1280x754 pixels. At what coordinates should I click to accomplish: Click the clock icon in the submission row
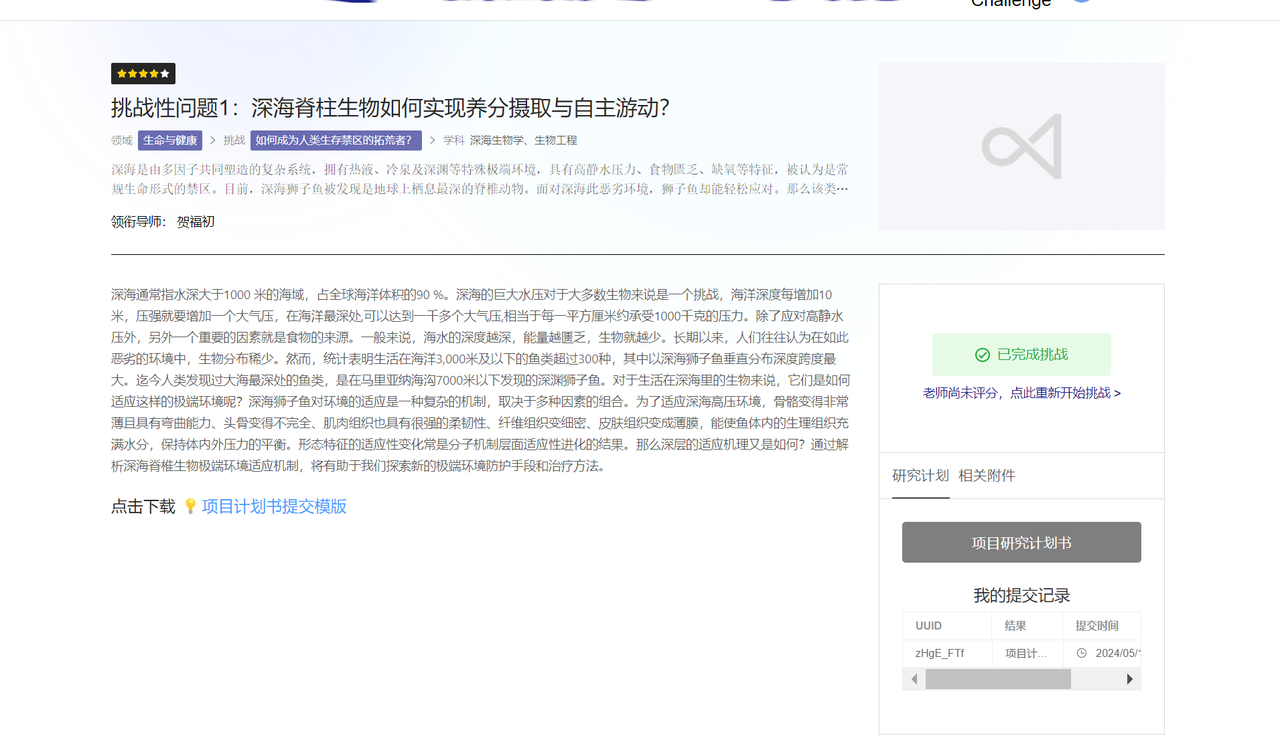[1081, 653]
